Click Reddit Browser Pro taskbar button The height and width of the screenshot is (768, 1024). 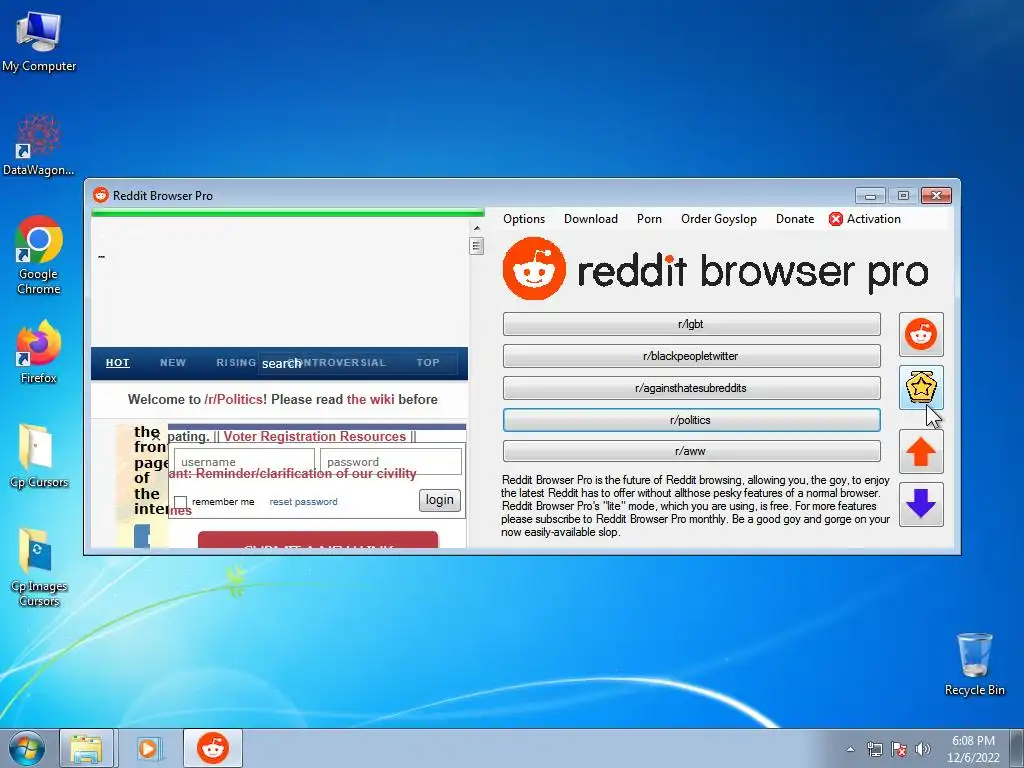click(x=213, y=748)
